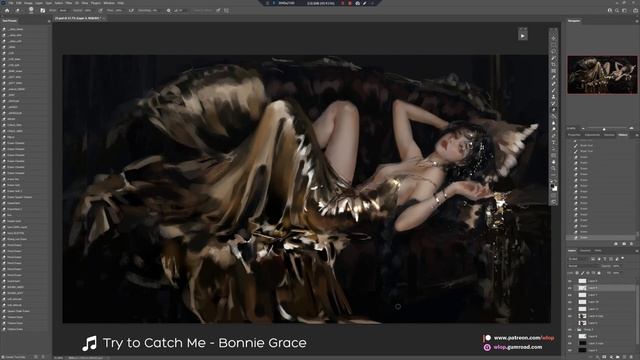Switch to the Adjustments tab
Image resolution: width=640 pixels, height=360 pixels.
pos(592,135)
